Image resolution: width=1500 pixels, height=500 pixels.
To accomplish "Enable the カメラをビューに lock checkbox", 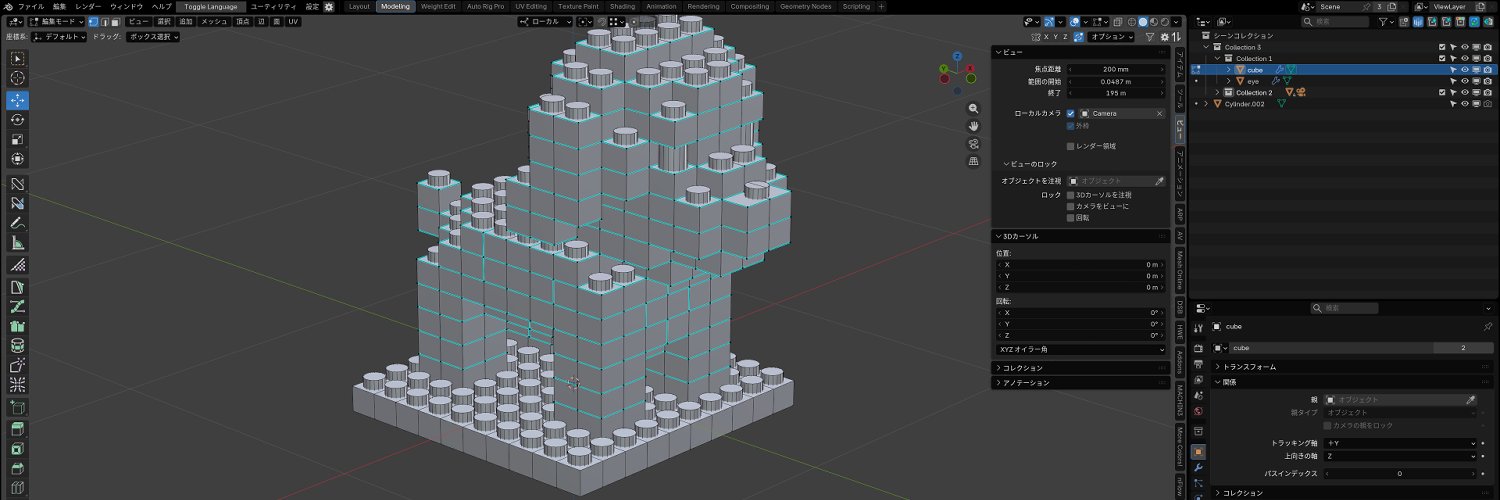I will coord(1071,206).
